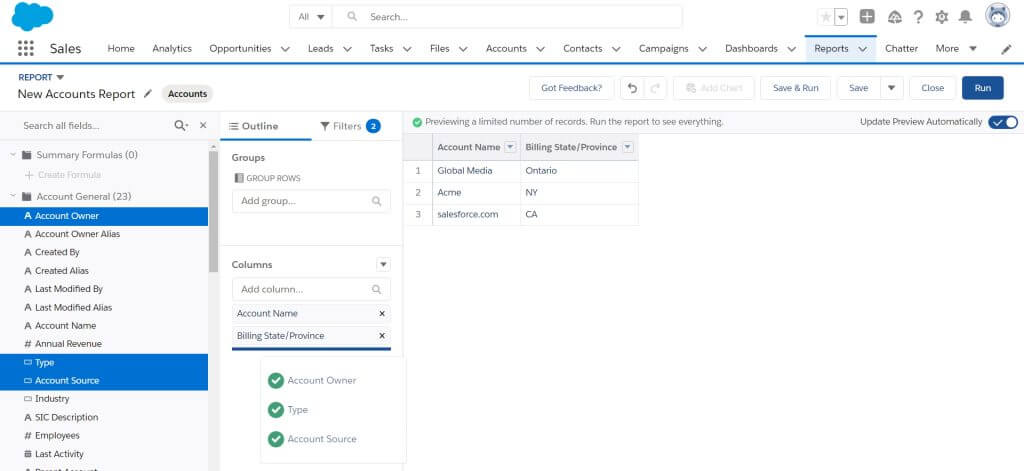The width and height of the screenshot is (1024, 471).
Task: Select the Industry field
Action: [x=104, y=398]
